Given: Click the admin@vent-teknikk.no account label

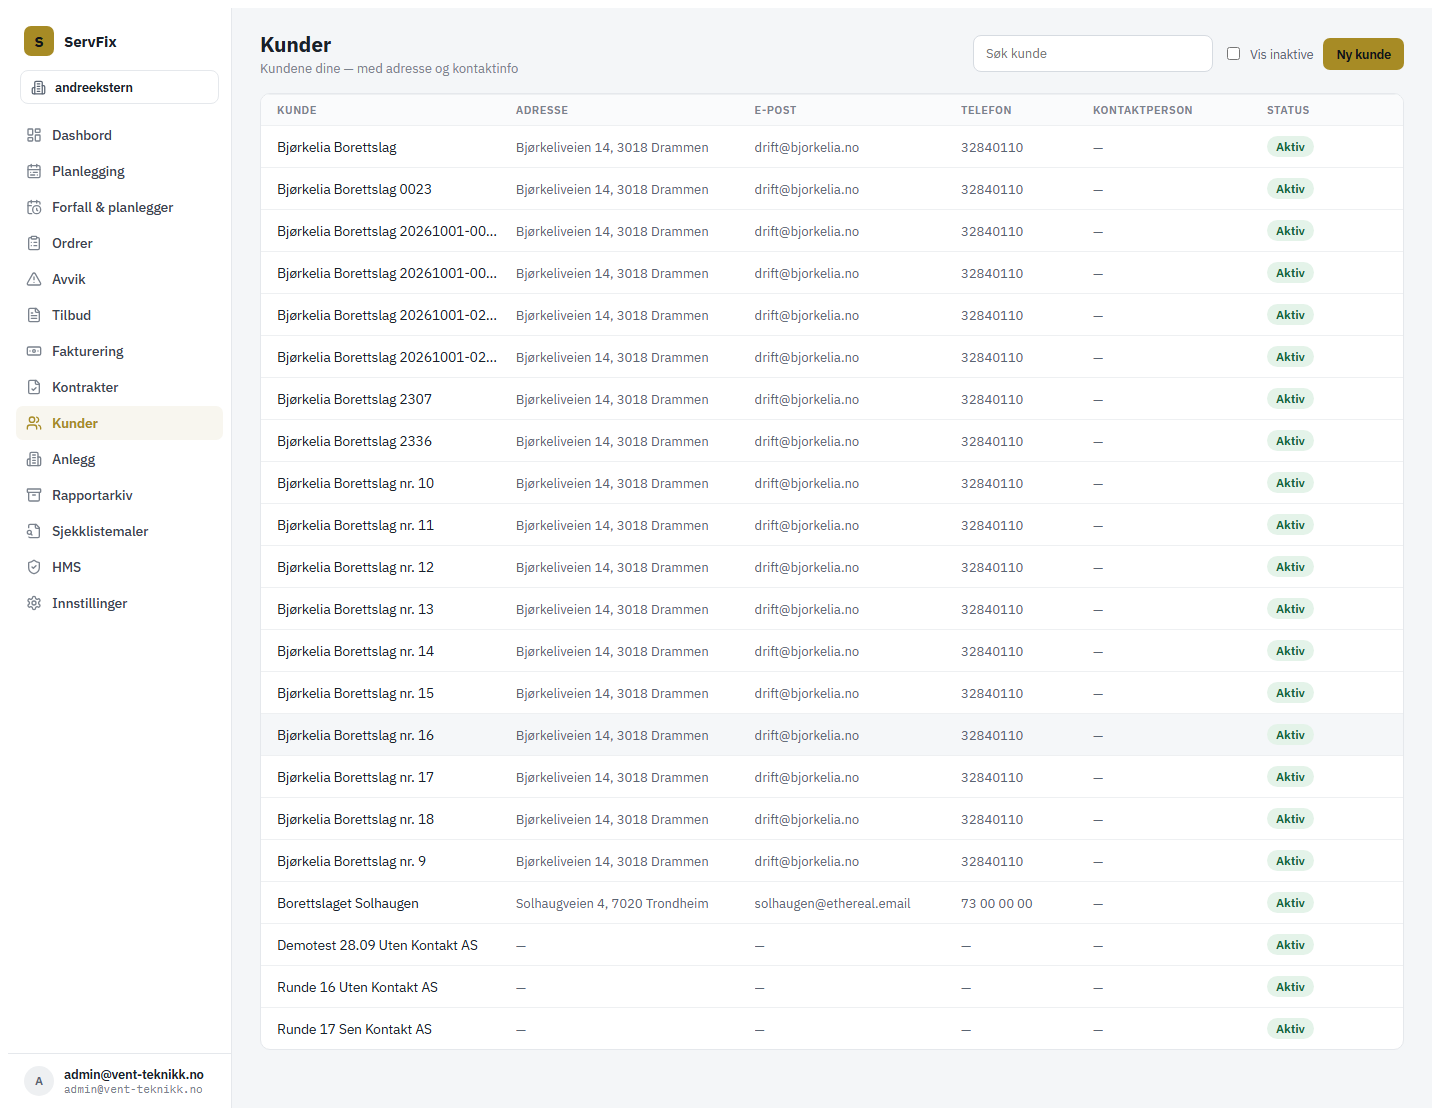Looking at the screenshot, I should coord(134,1074).
